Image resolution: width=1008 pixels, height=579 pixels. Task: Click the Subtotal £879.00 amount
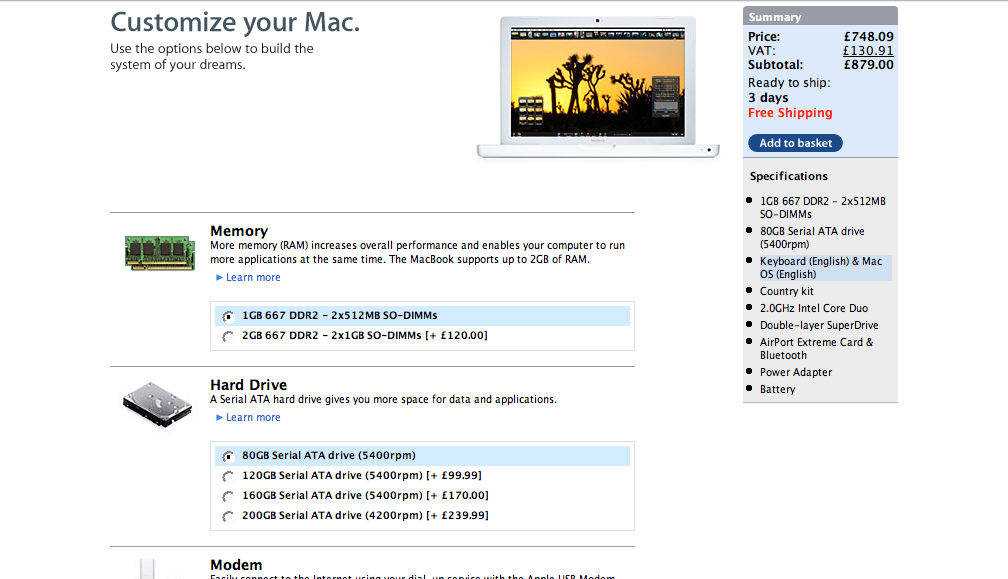tap(868, 65)
